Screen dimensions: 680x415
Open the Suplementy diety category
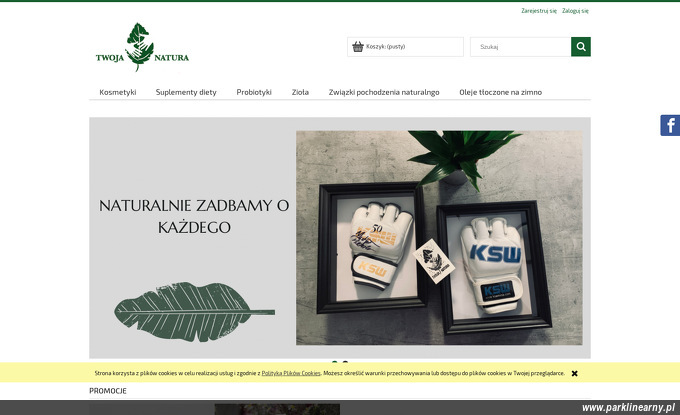coord(186,92)
